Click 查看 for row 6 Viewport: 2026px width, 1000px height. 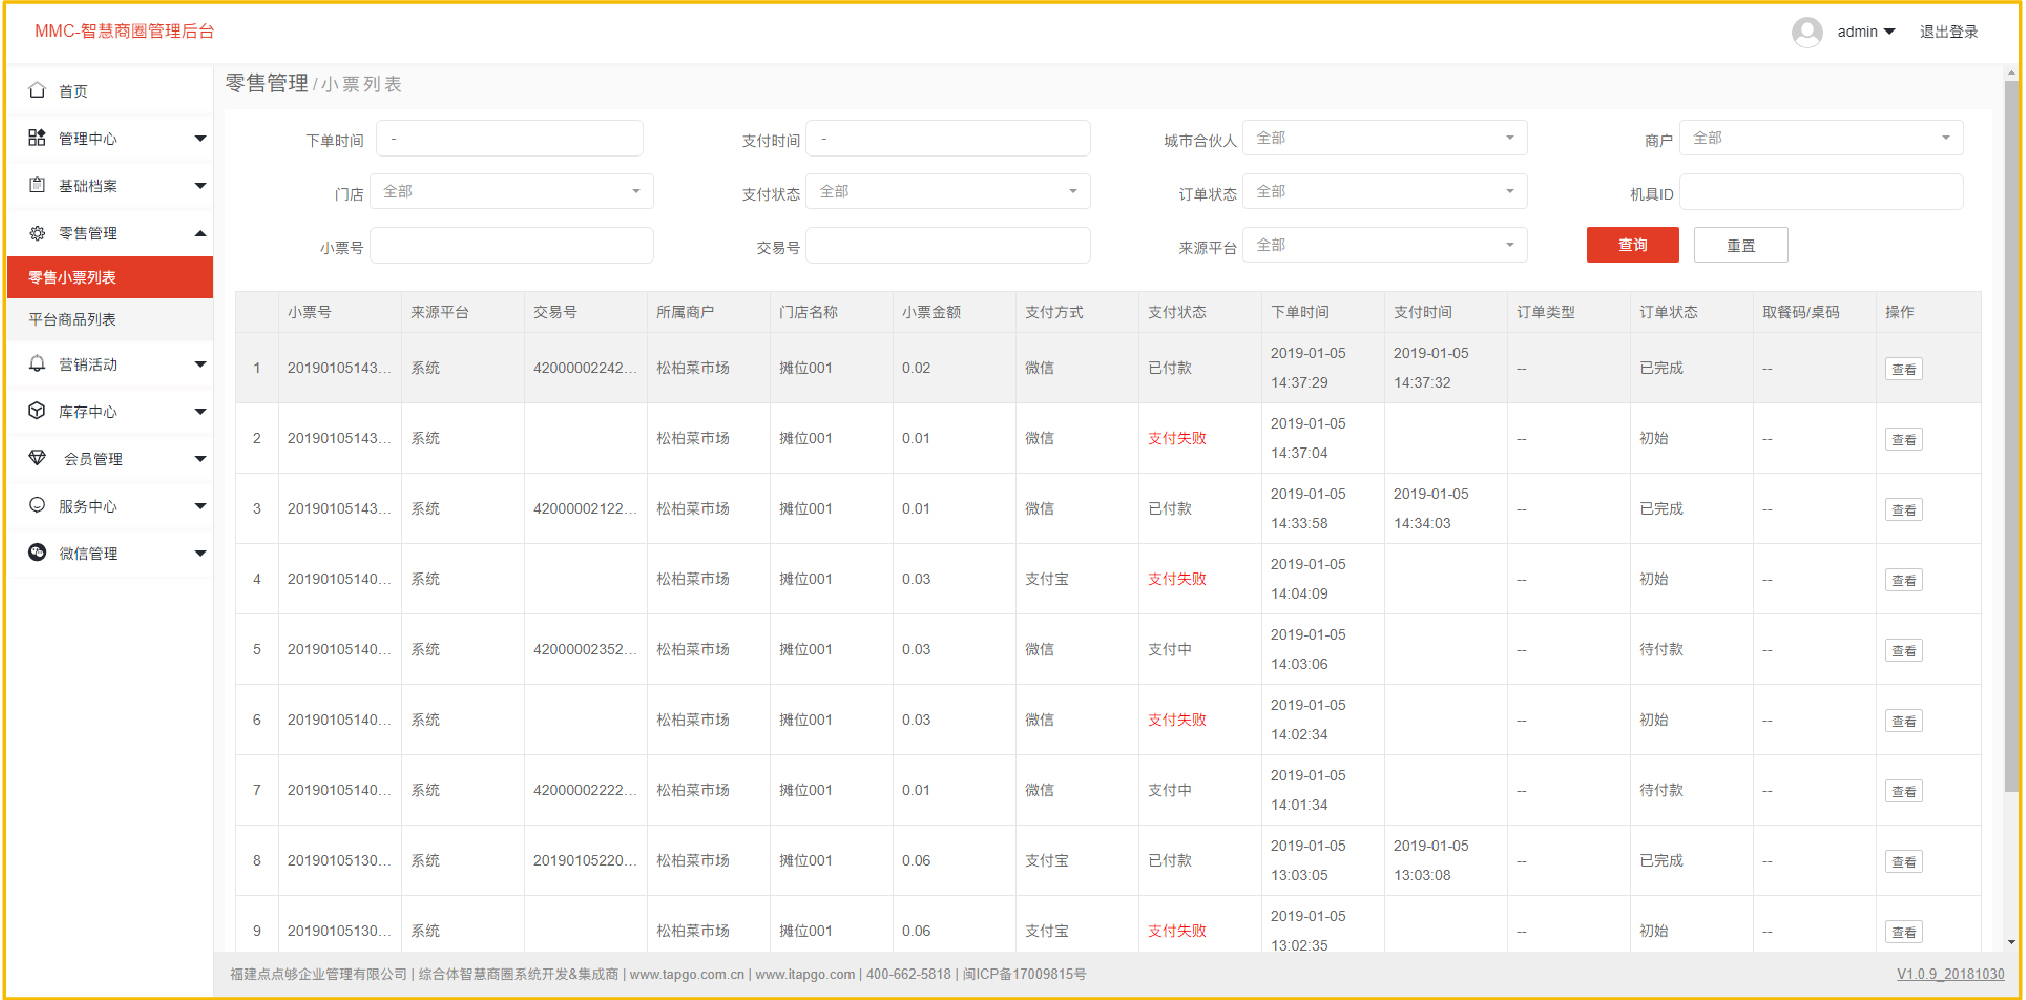(1904, 721)
